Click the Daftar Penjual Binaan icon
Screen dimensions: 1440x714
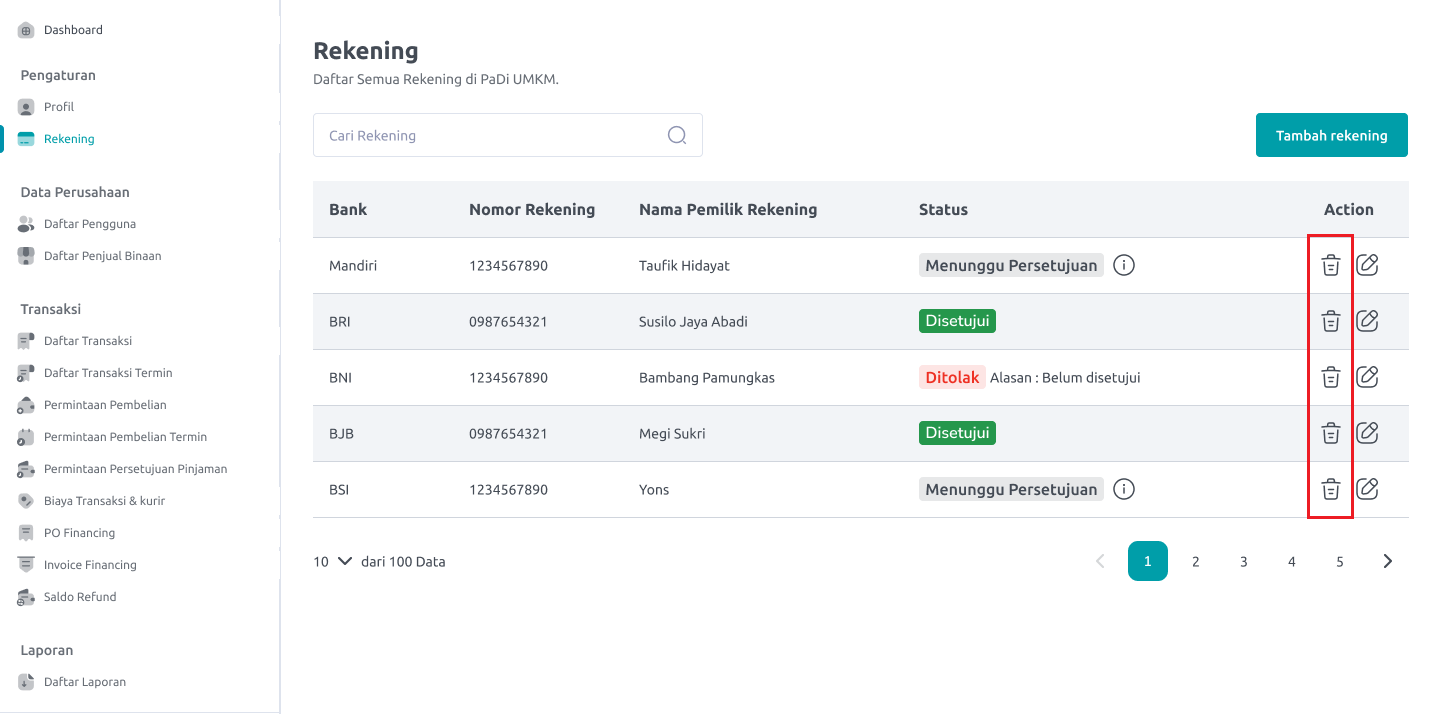[26, 256]
